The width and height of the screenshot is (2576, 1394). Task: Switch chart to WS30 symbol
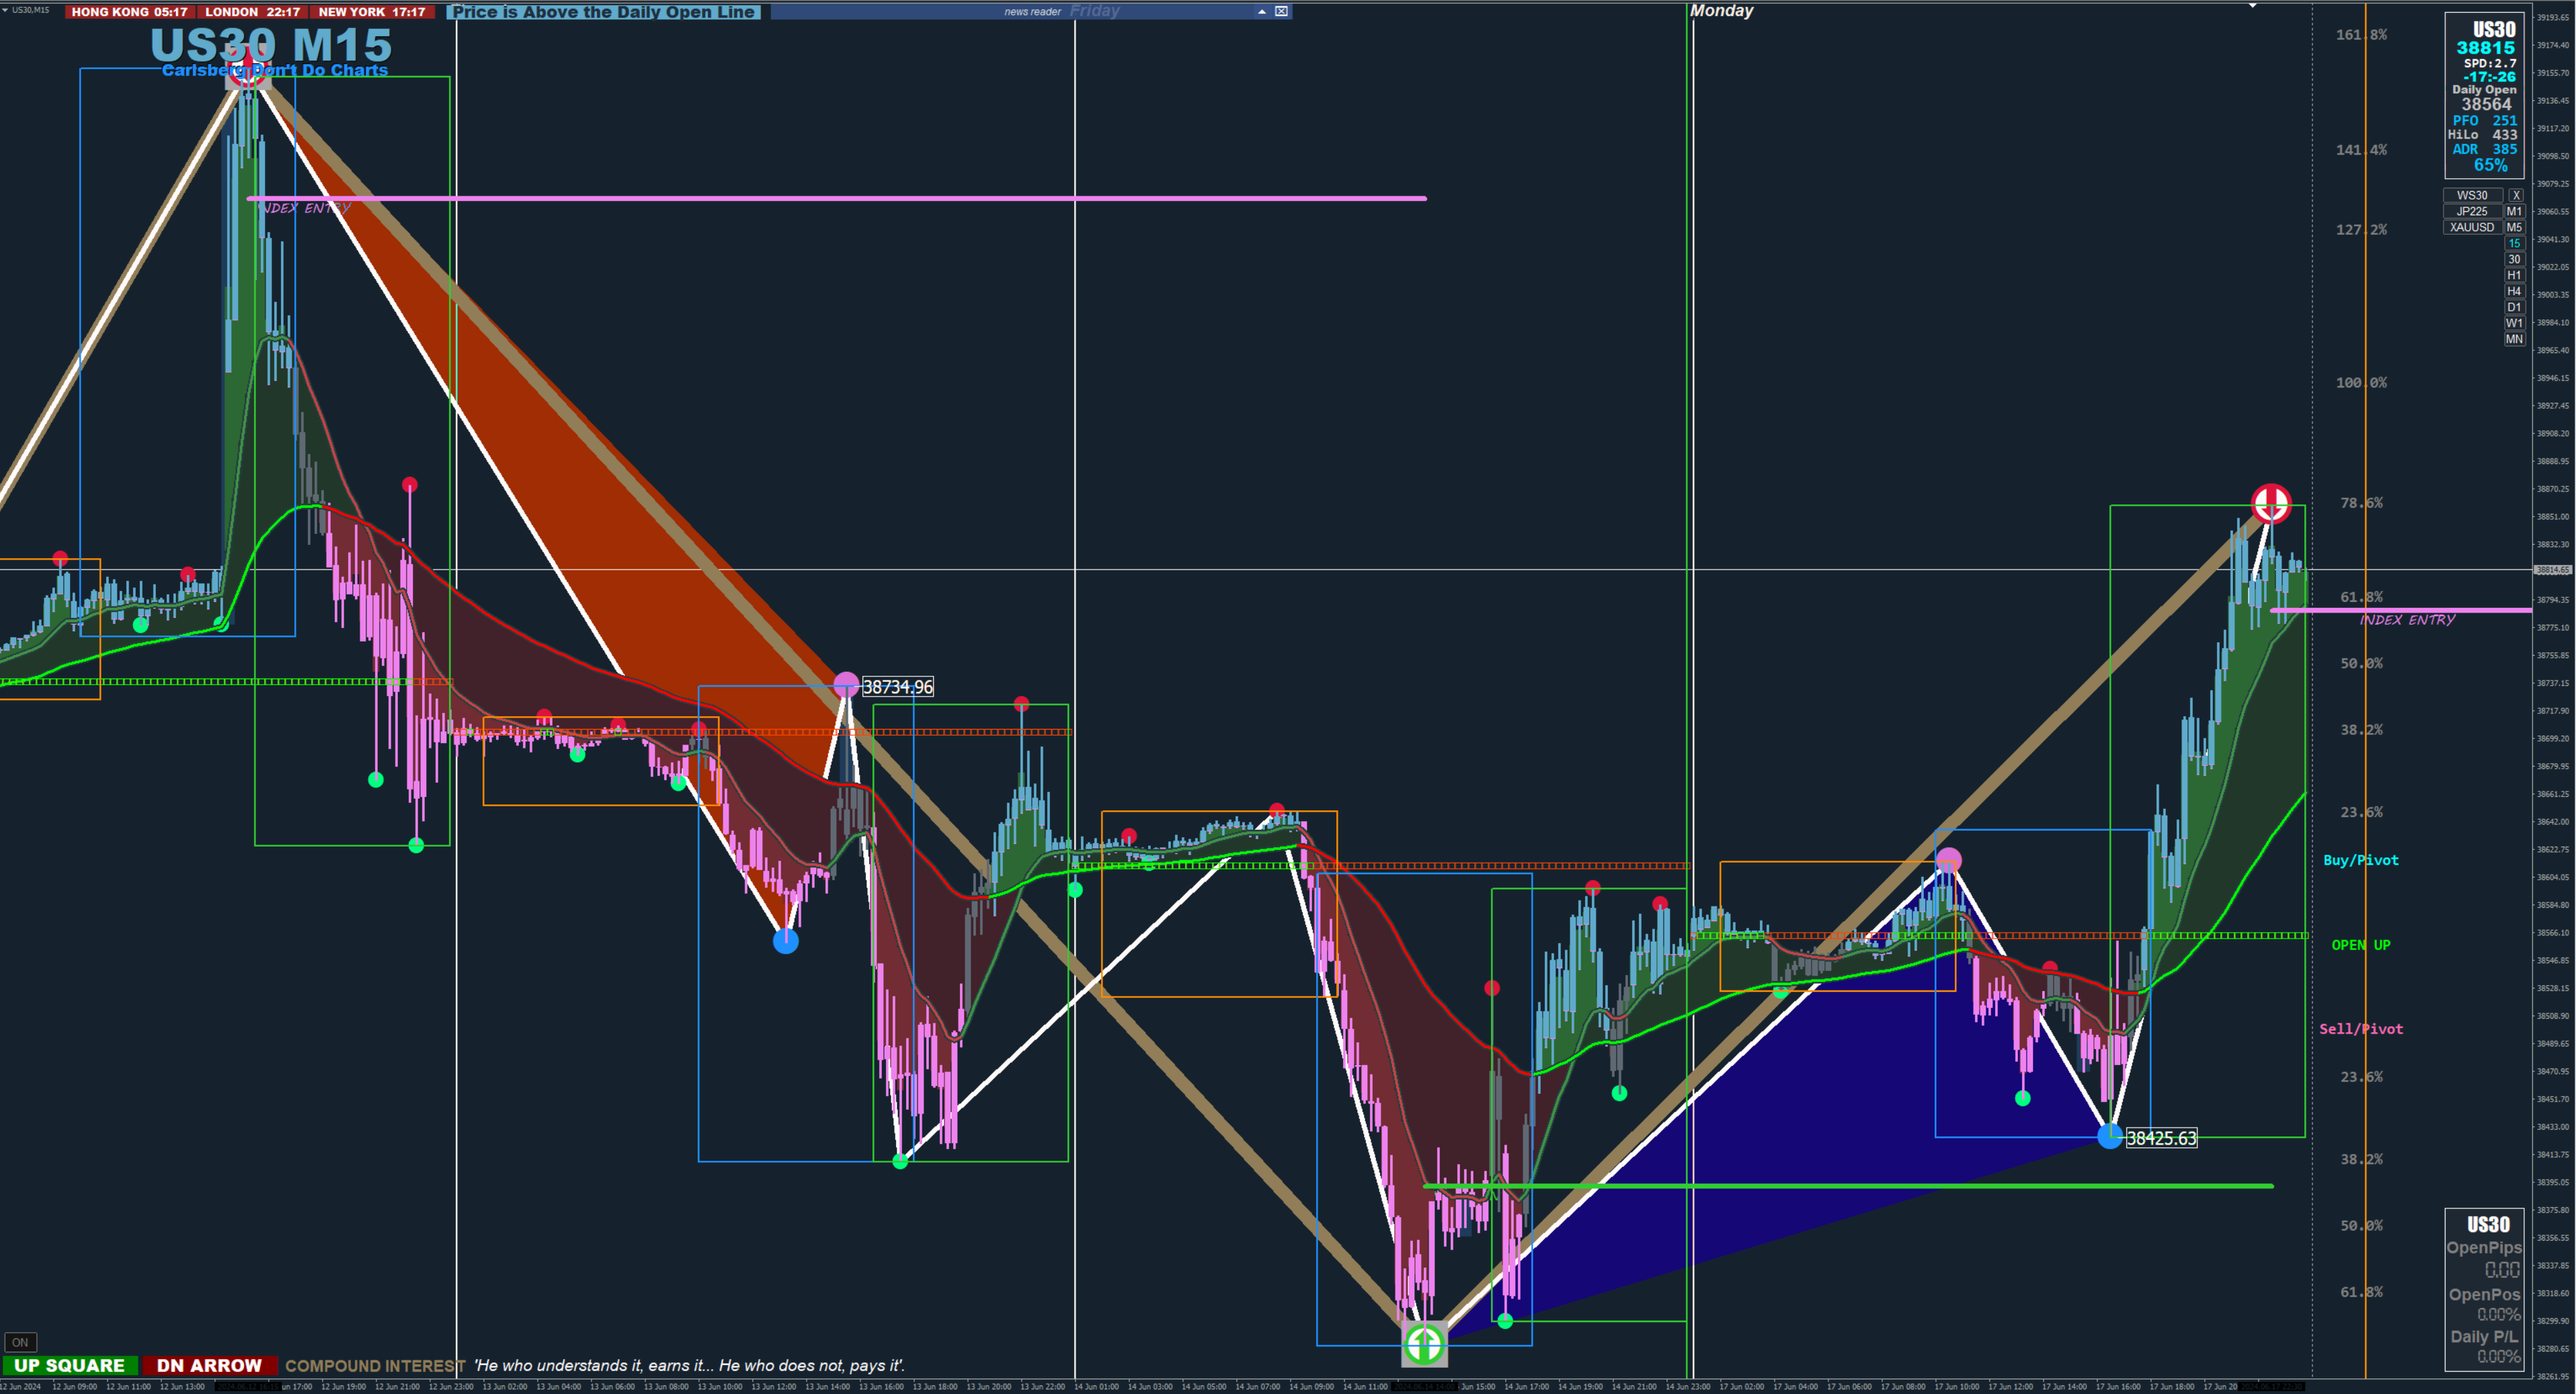click(x=2472, y=195)
